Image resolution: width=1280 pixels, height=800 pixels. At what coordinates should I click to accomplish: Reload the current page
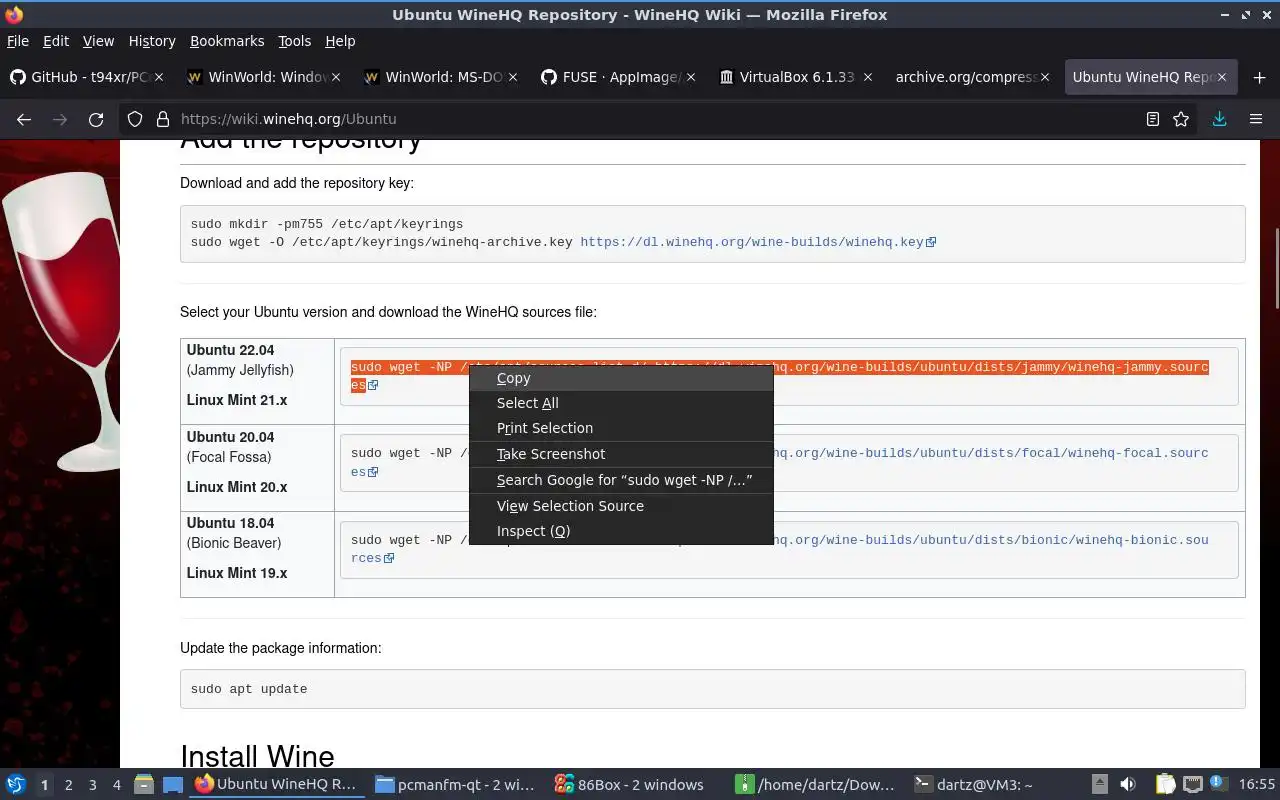[x=96, y=119]
